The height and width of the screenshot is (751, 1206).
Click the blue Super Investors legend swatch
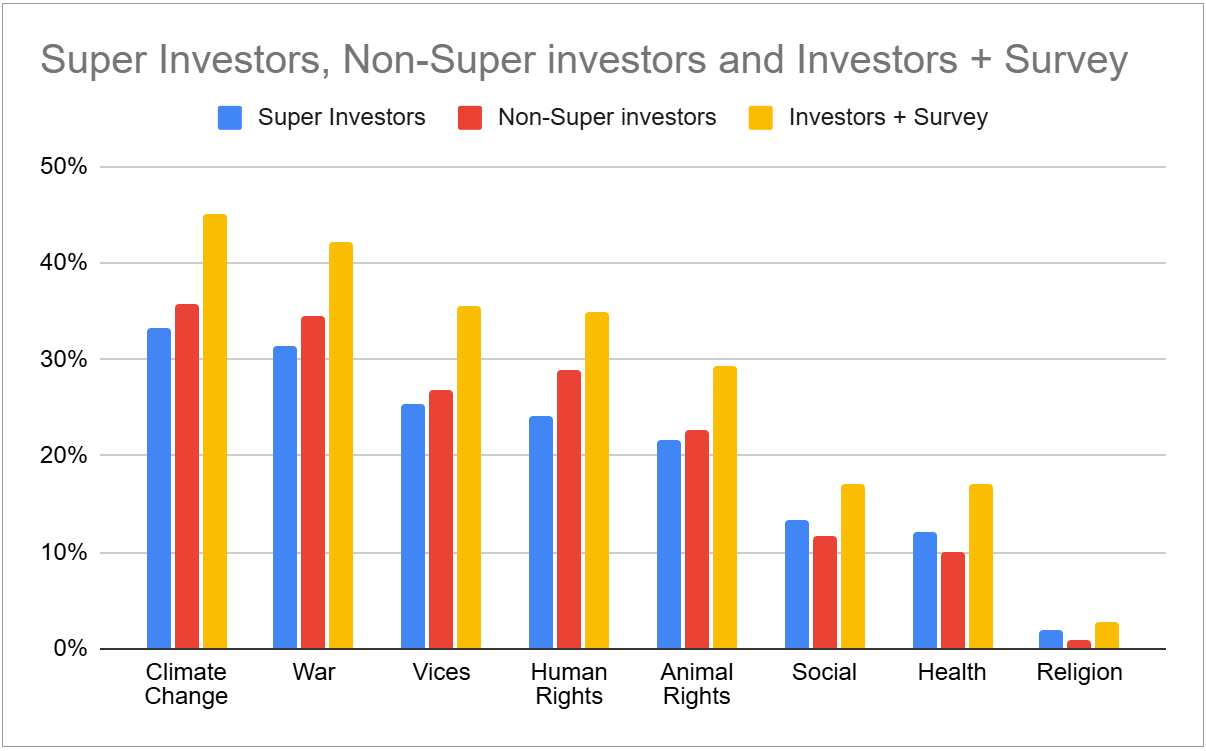[x=231, y=118]
